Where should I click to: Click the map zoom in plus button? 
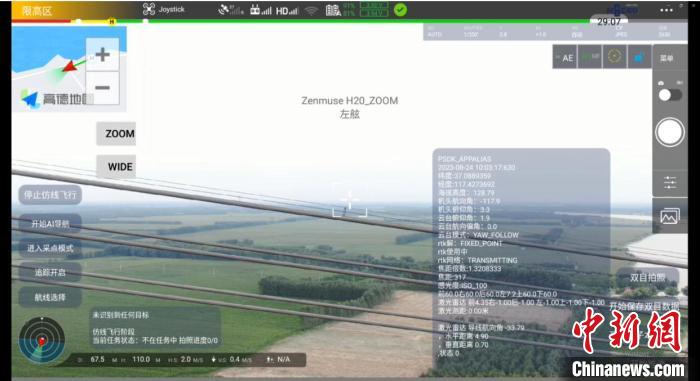click(103, 54)
